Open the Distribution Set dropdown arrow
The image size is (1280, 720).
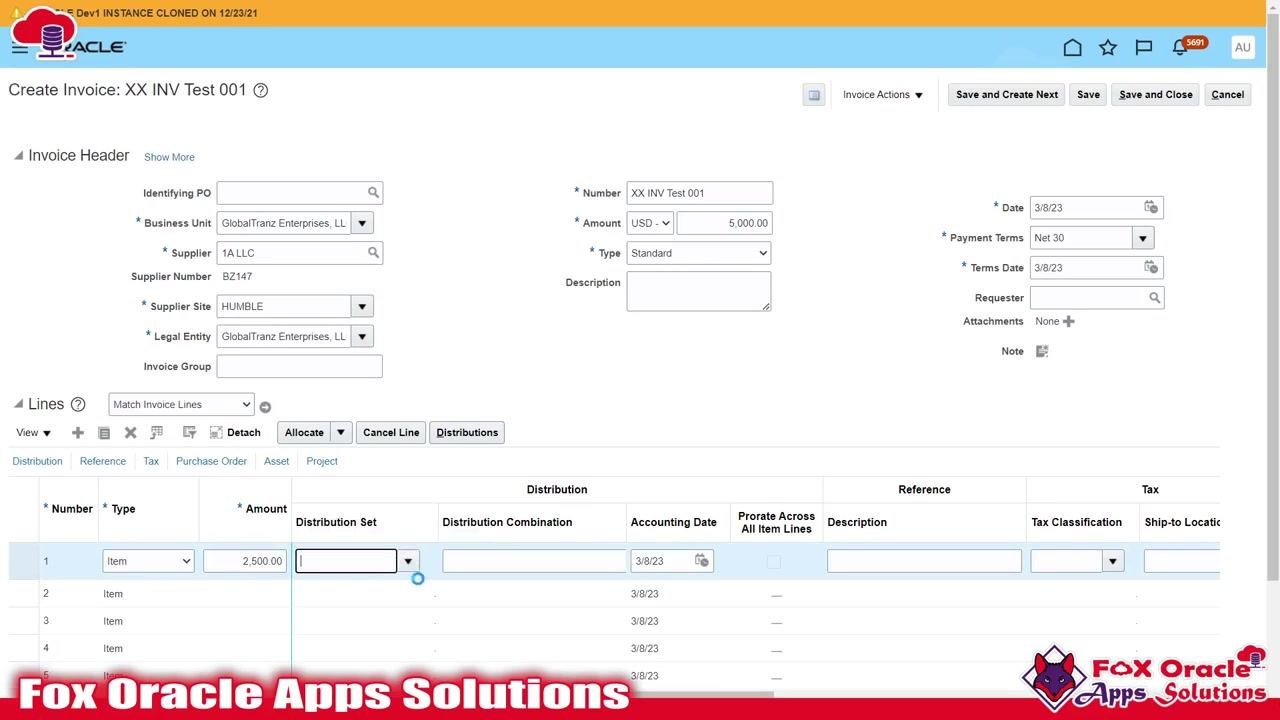point(408,561)
